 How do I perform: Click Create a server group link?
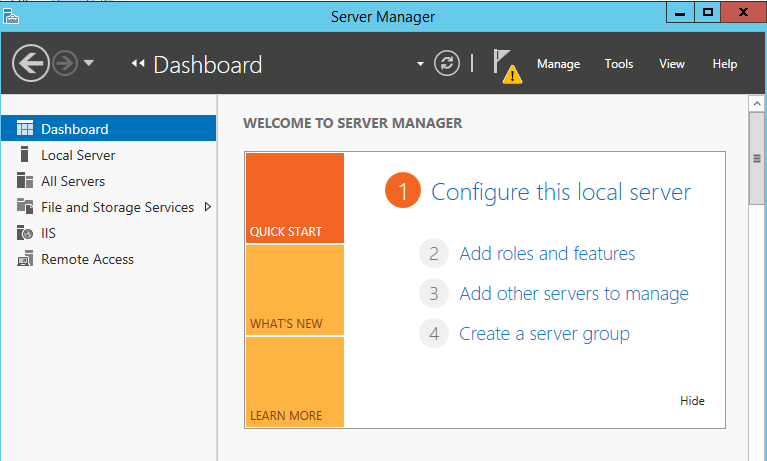click(x=544, y=334)
